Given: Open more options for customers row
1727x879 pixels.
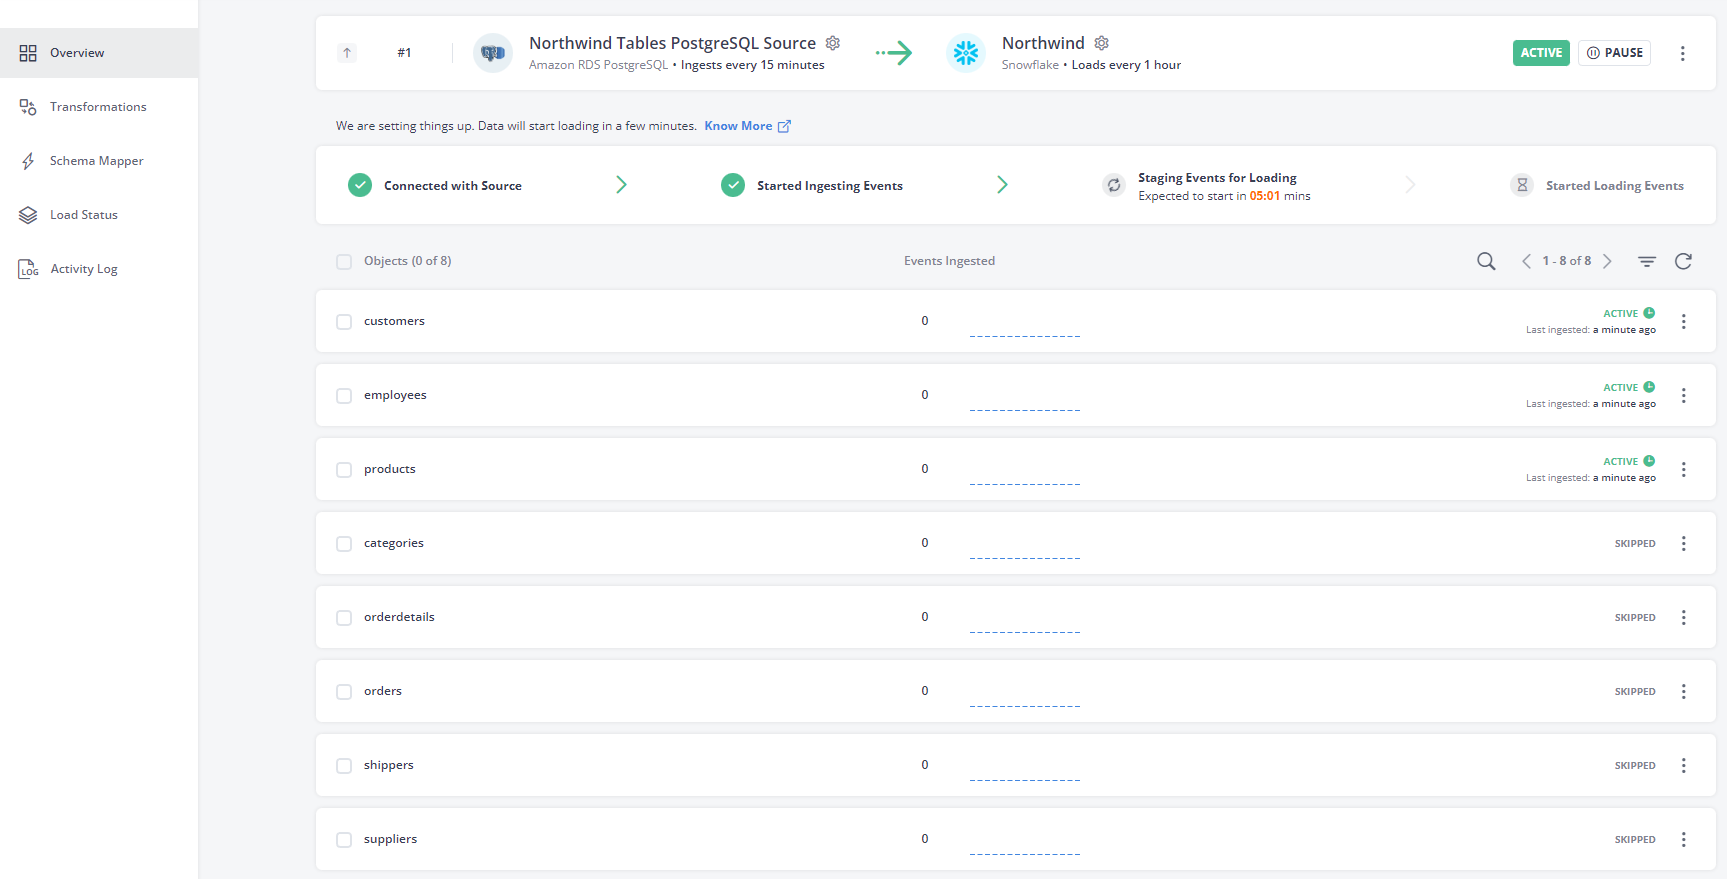Looking at the screenshot, I should pos(1683,321).
